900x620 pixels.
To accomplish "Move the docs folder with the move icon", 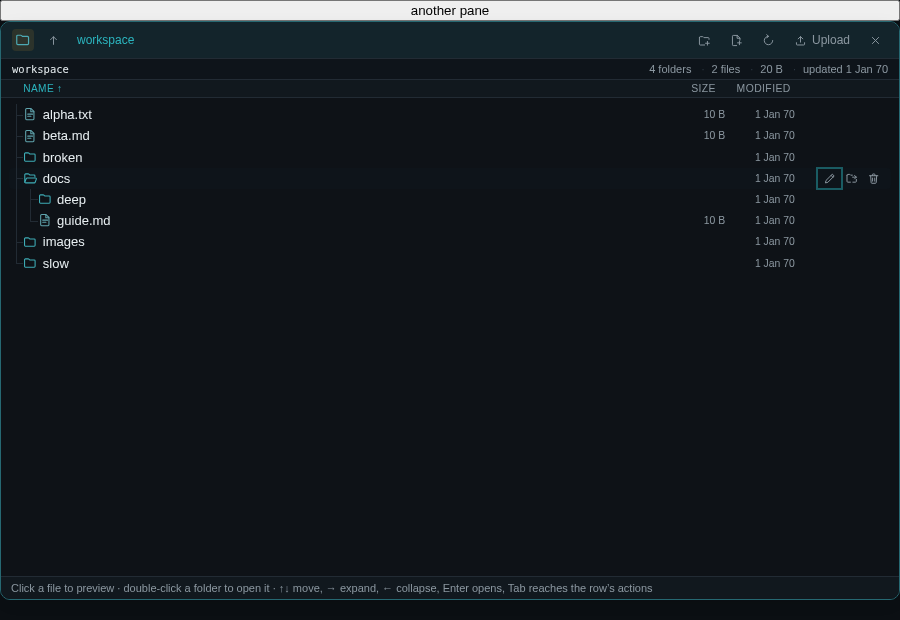I will (x=852, y=179).
